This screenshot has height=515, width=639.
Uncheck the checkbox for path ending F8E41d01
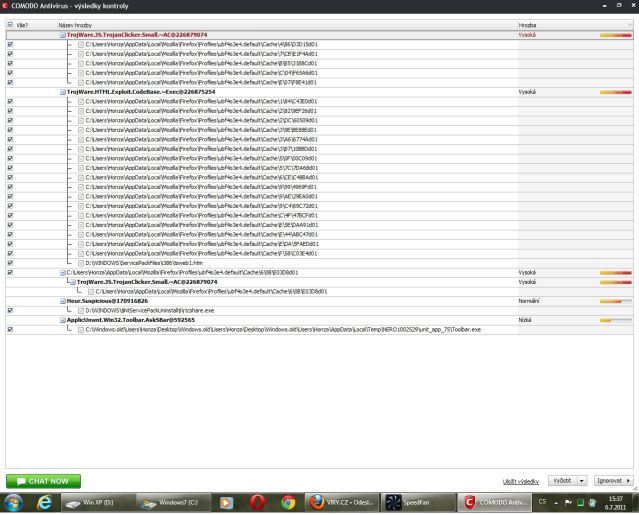click(10, 82)
